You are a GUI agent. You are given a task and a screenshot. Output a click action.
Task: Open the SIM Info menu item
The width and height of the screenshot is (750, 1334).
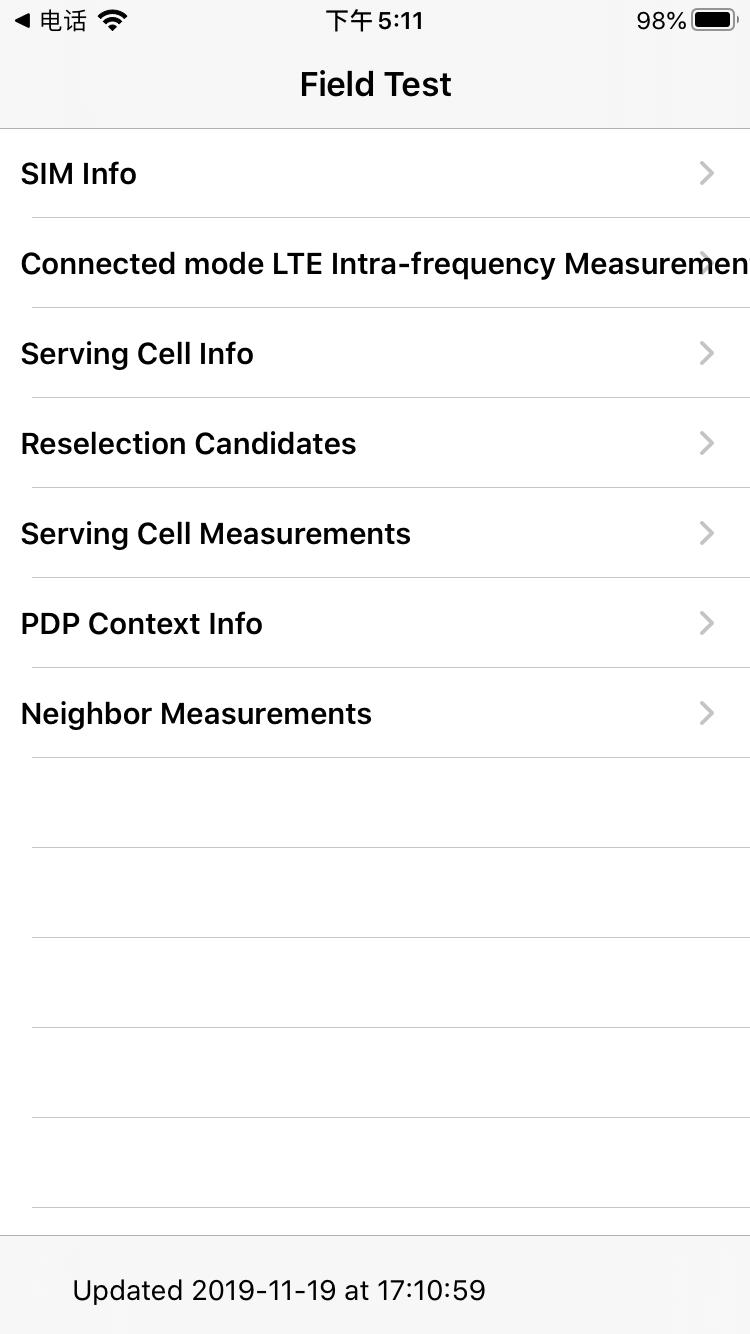[79, 174]
